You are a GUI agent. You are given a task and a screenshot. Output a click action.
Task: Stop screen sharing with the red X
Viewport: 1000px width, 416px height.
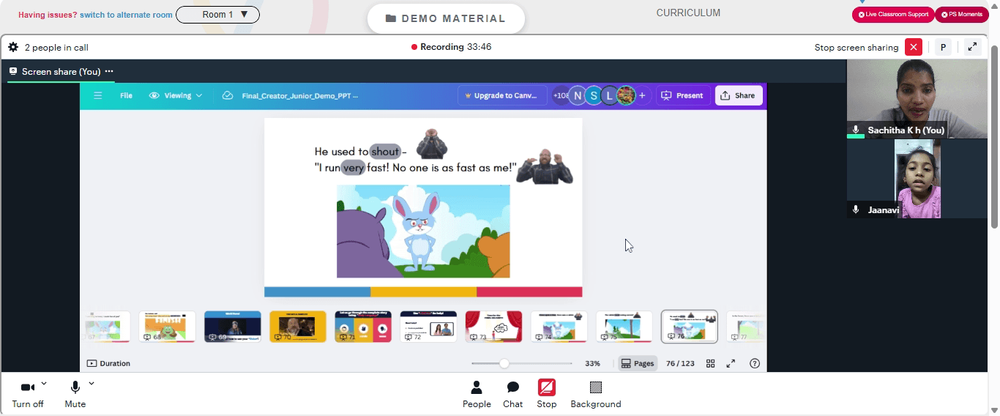coord(913,47)
